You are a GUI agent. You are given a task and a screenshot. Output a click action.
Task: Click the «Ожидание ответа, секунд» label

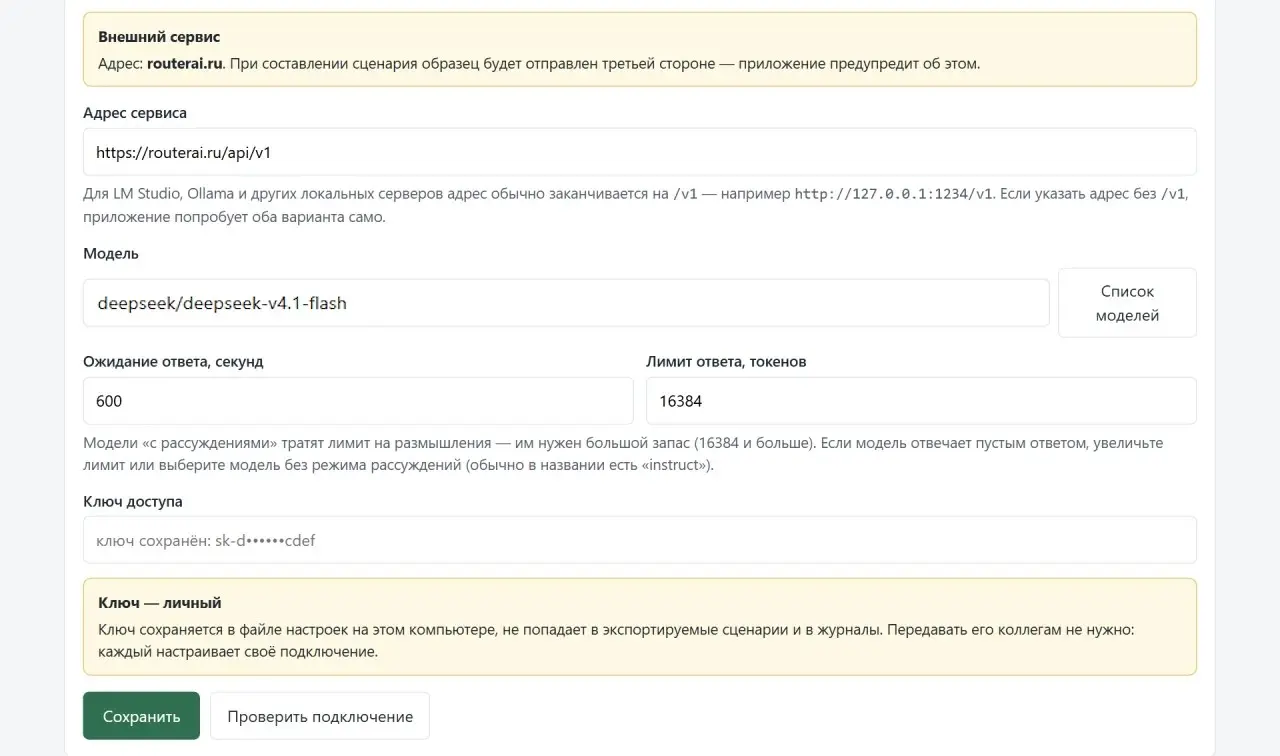tap(173, 362)
